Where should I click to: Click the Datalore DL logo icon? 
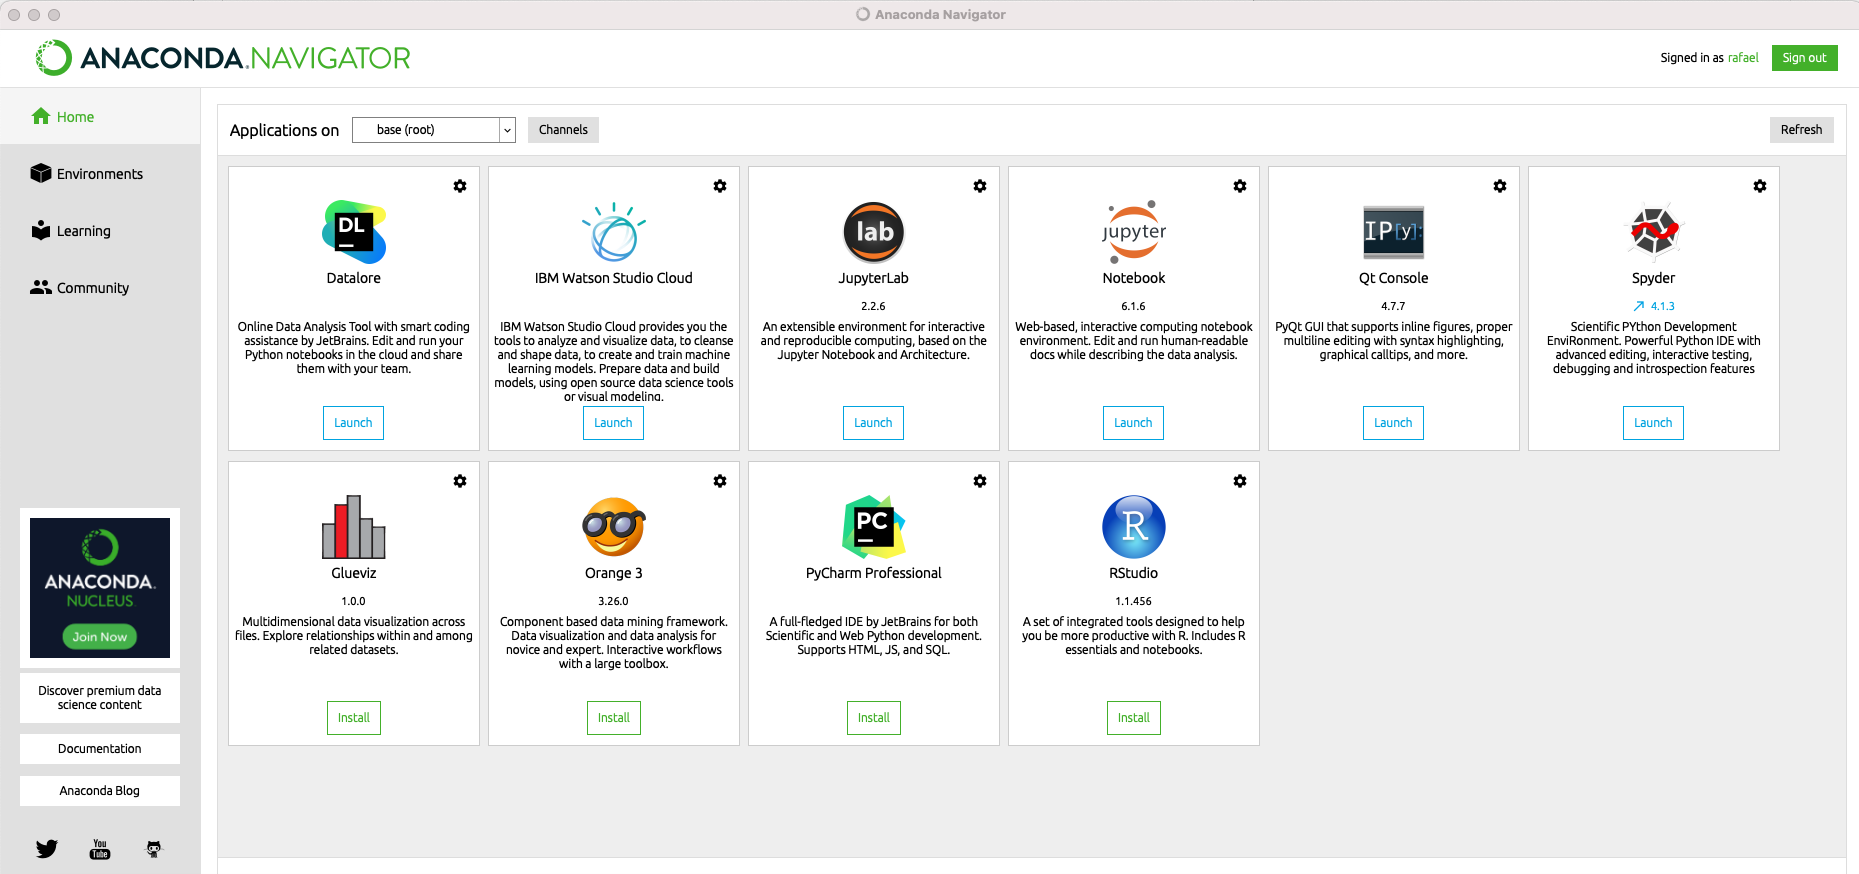(354, 232)
